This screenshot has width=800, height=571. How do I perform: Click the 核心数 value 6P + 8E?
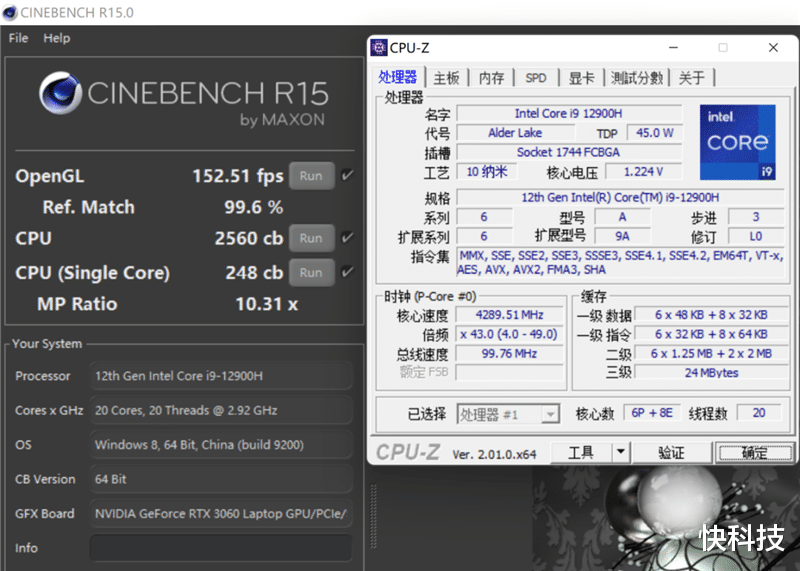click(652, 413)
